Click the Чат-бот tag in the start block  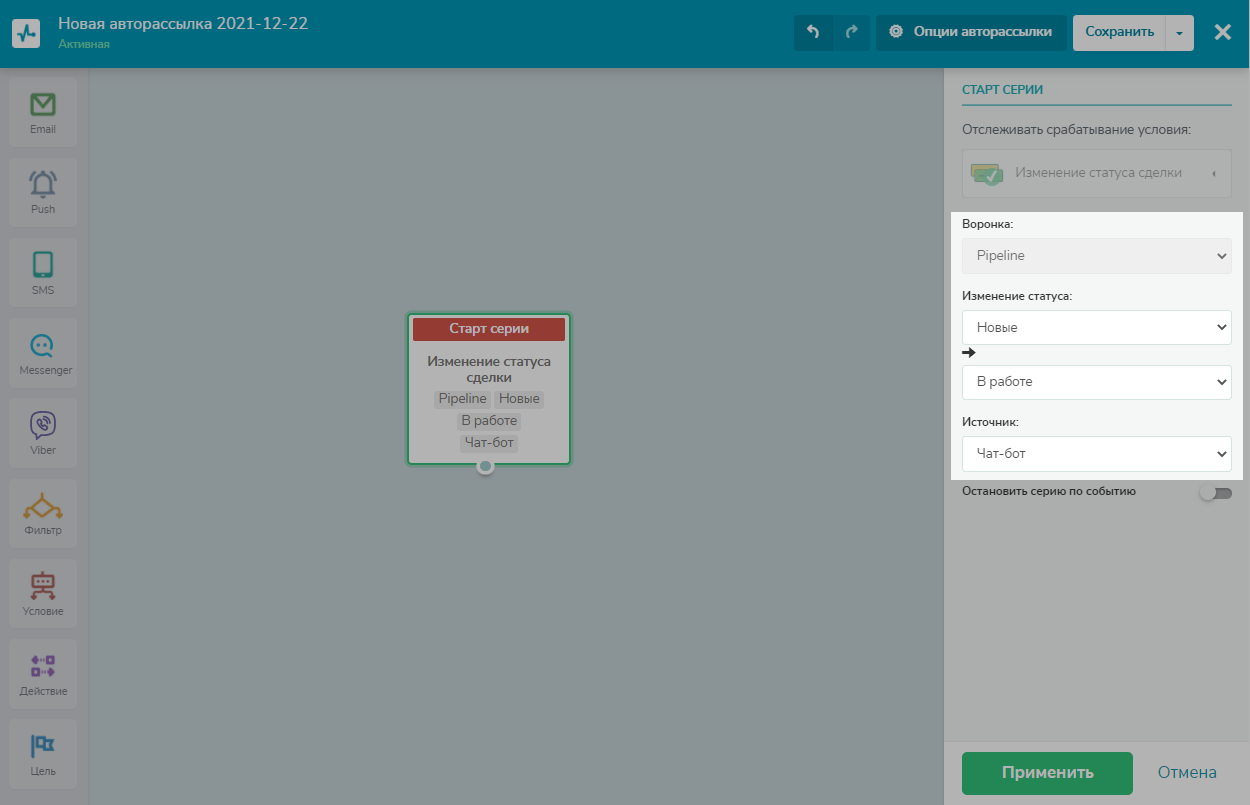point(489,443)
